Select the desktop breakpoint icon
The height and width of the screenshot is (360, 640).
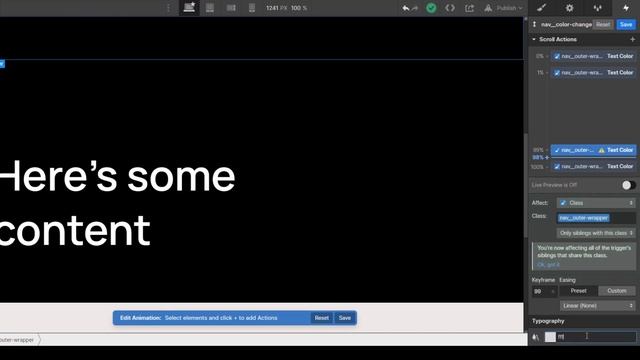[x=189, y=8]
